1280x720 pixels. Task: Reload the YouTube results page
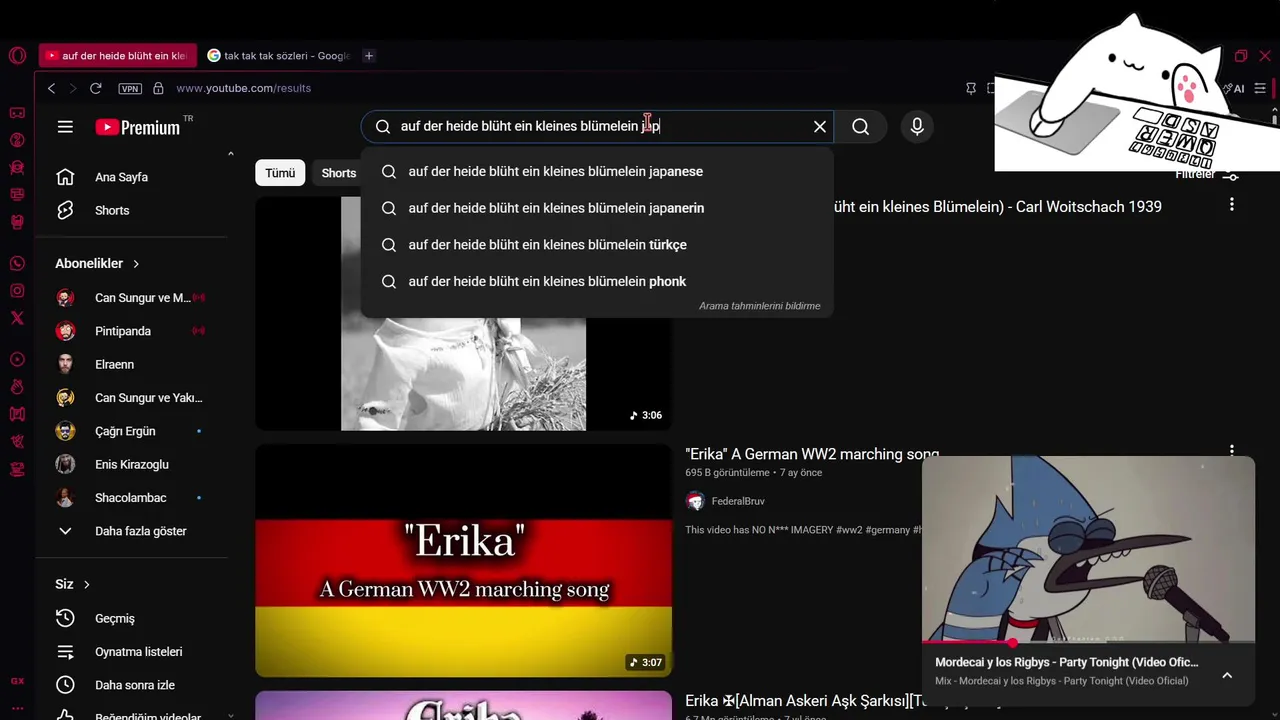[96, 88]
